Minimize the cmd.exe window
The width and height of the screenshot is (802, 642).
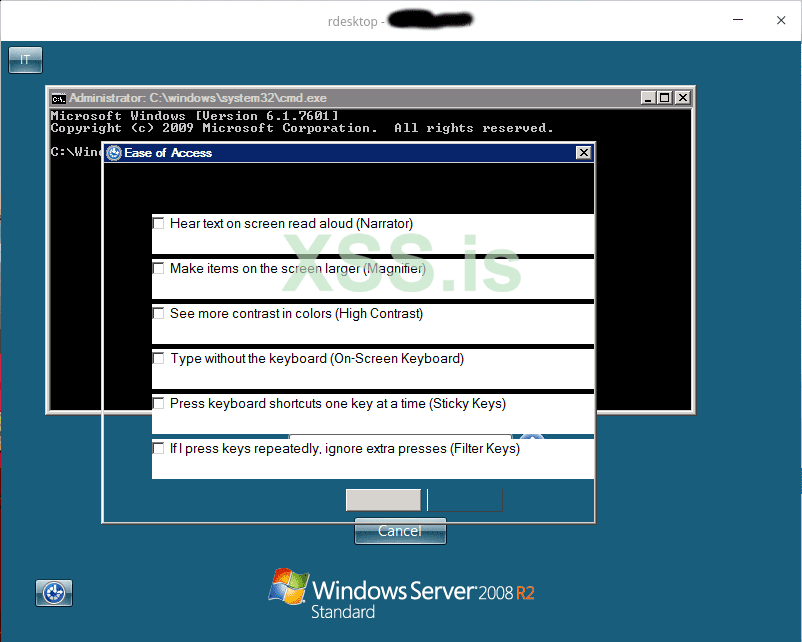point(648,98)
